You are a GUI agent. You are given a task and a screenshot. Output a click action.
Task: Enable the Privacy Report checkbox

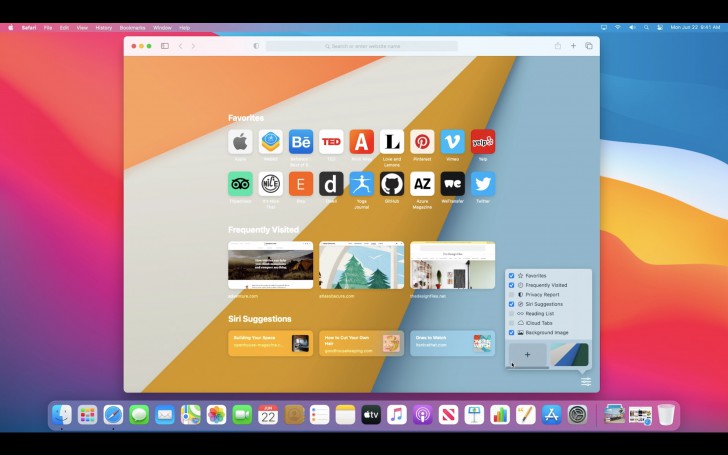pos(511,294)
